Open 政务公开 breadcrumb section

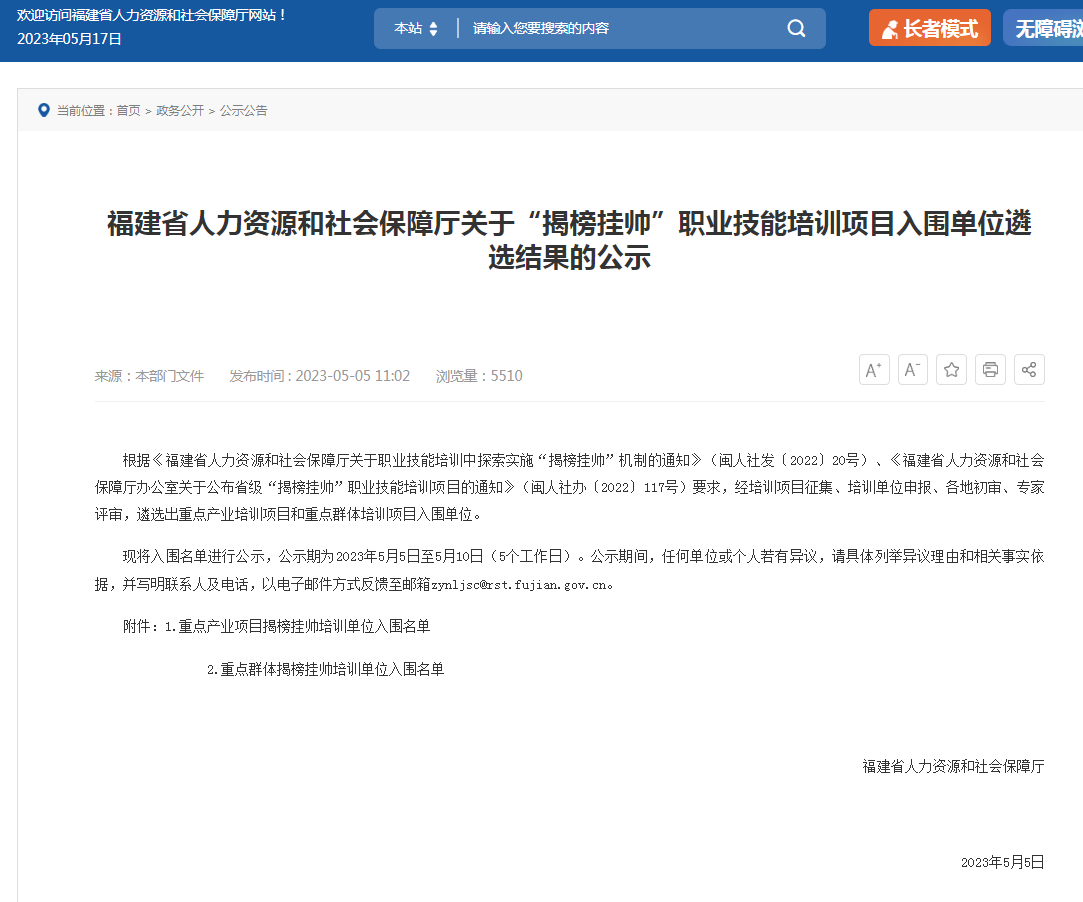click(180, 110)
